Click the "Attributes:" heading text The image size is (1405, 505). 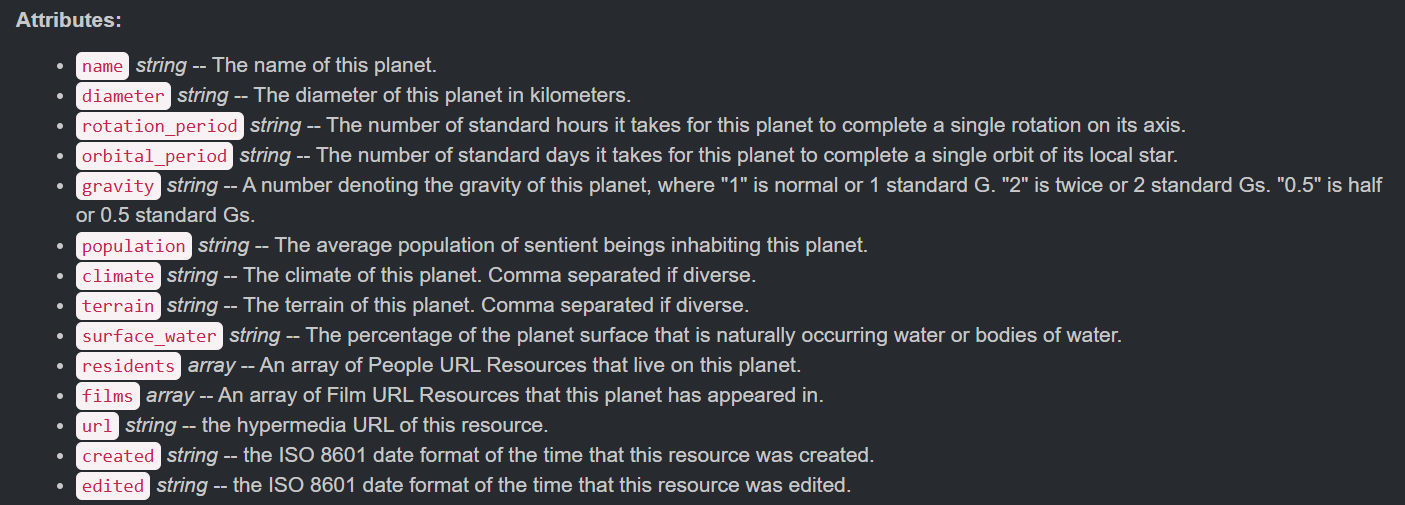(x=69, y=20)
